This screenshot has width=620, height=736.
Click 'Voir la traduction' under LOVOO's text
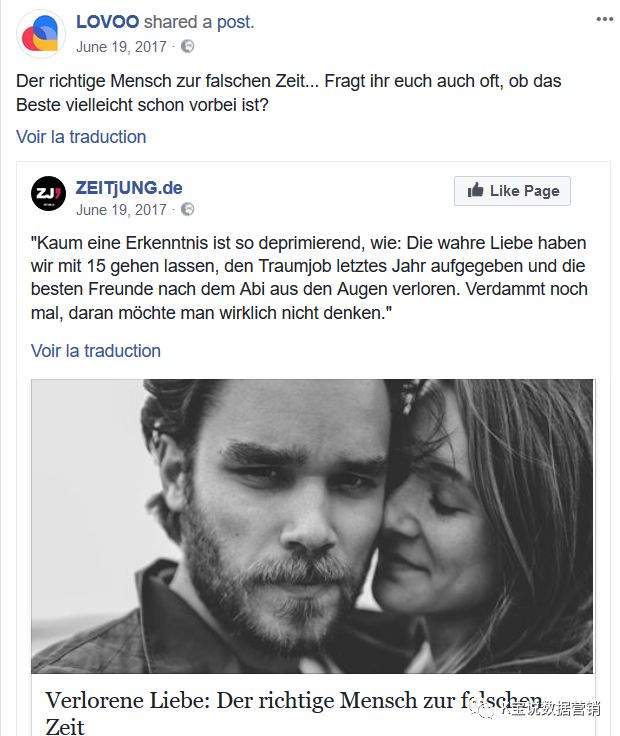click(x=81, y=137)
